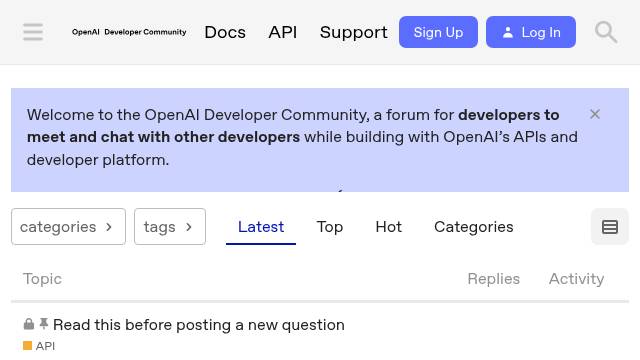This screenshot has width=640, height=360.
Task: Expand the categories dropdown
Action: click(x=69, y=227)
